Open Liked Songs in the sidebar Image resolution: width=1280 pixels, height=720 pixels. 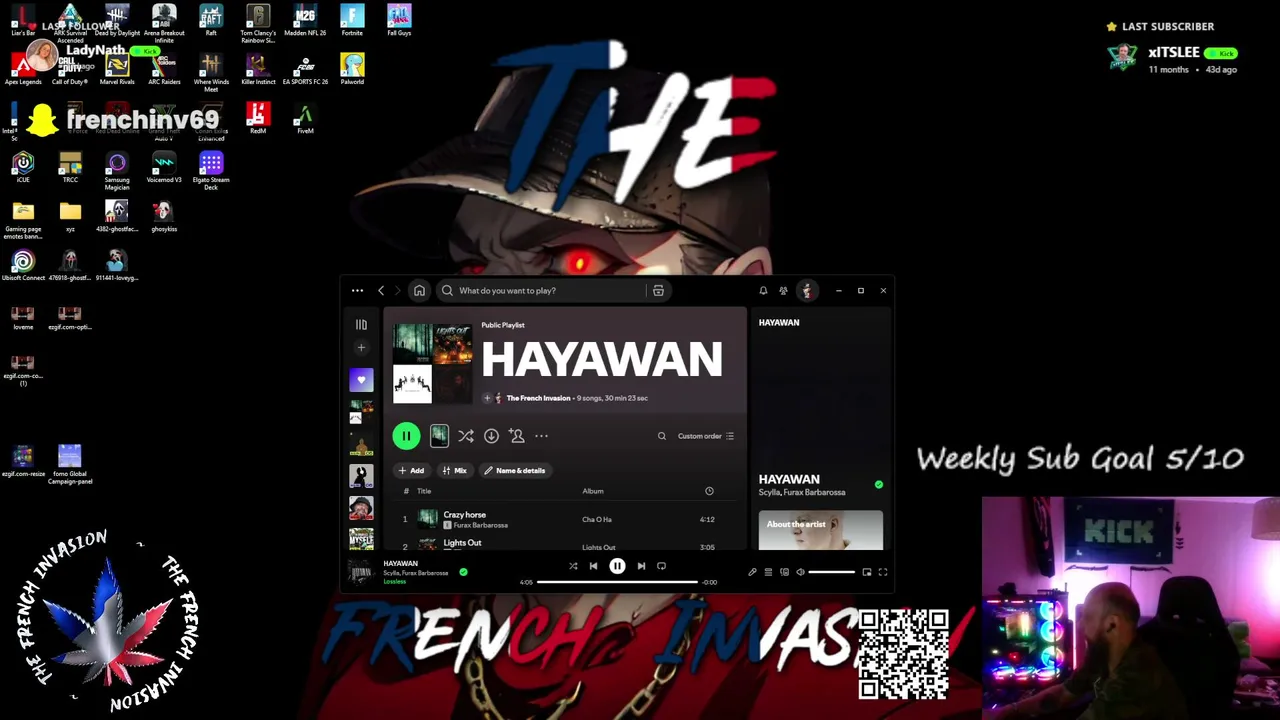click(x=361, y=380)
